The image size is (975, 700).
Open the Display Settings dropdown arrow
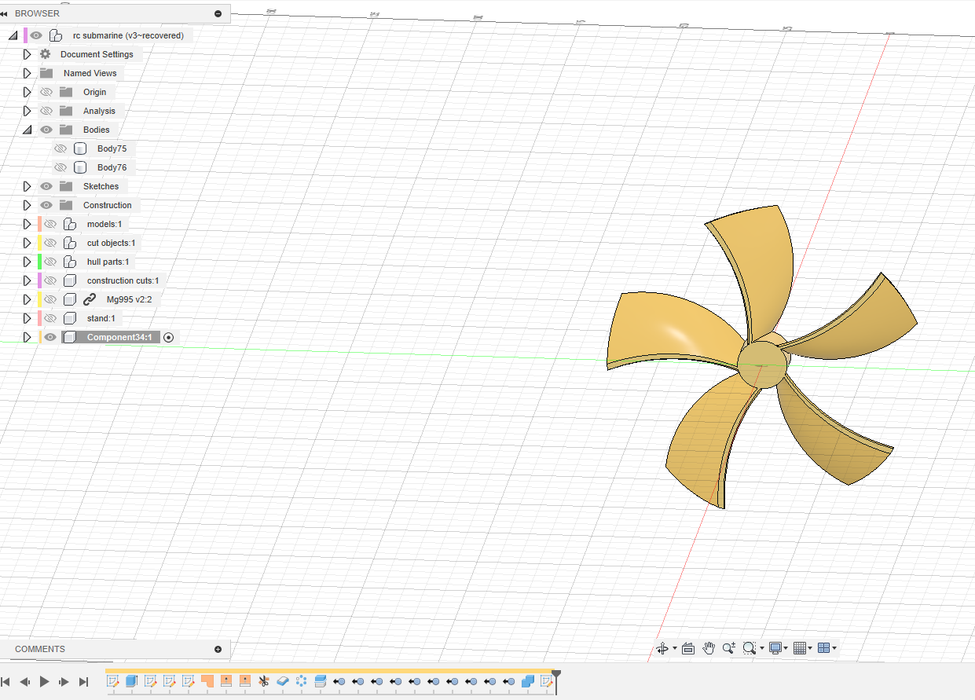[x=786, y=648]
